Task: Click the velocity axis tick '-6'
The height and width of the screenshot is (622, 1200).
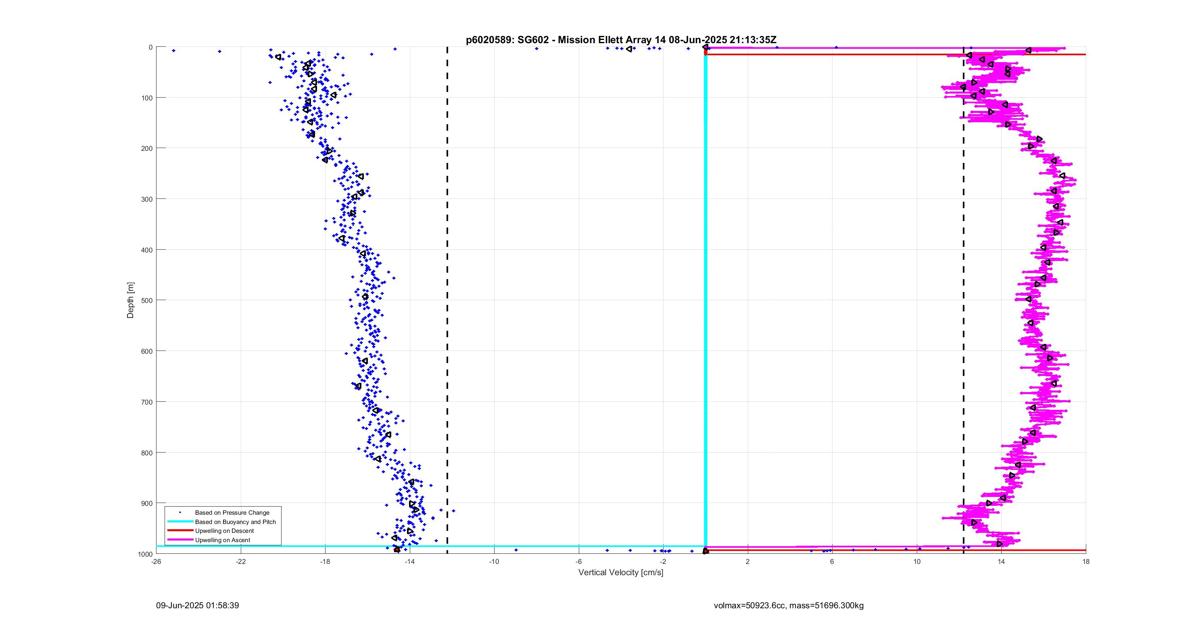Action: (x=578, y=561)
